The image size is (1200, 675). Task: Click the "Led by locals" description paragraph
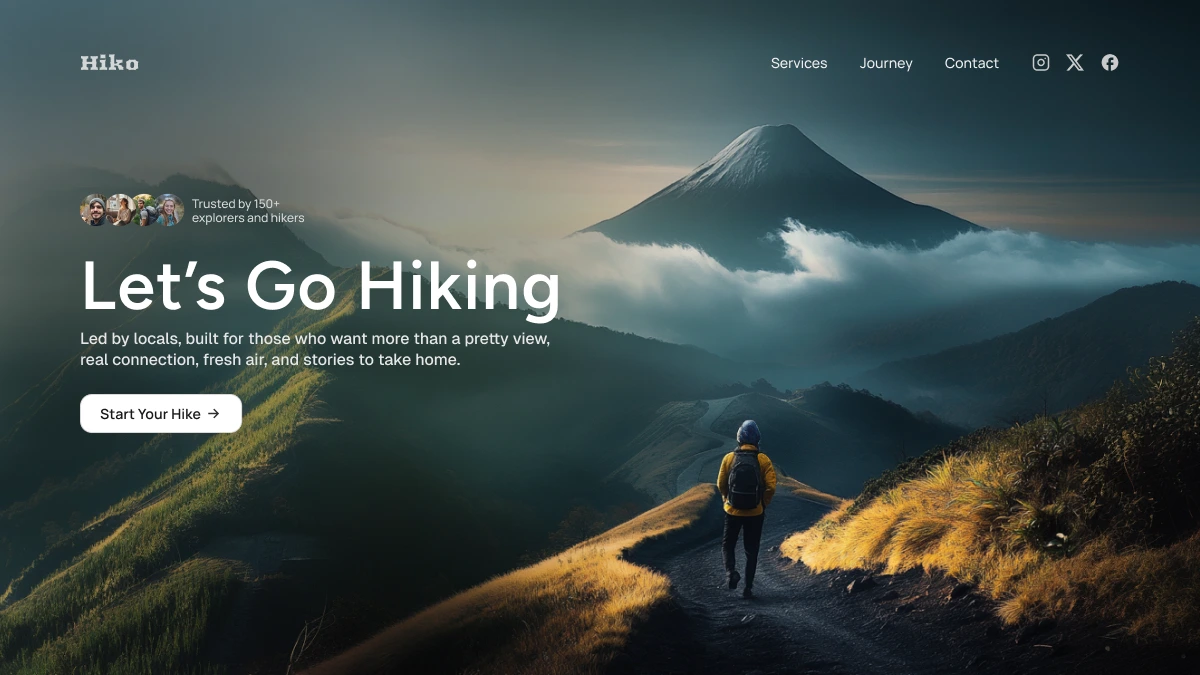tap(315, 349)
